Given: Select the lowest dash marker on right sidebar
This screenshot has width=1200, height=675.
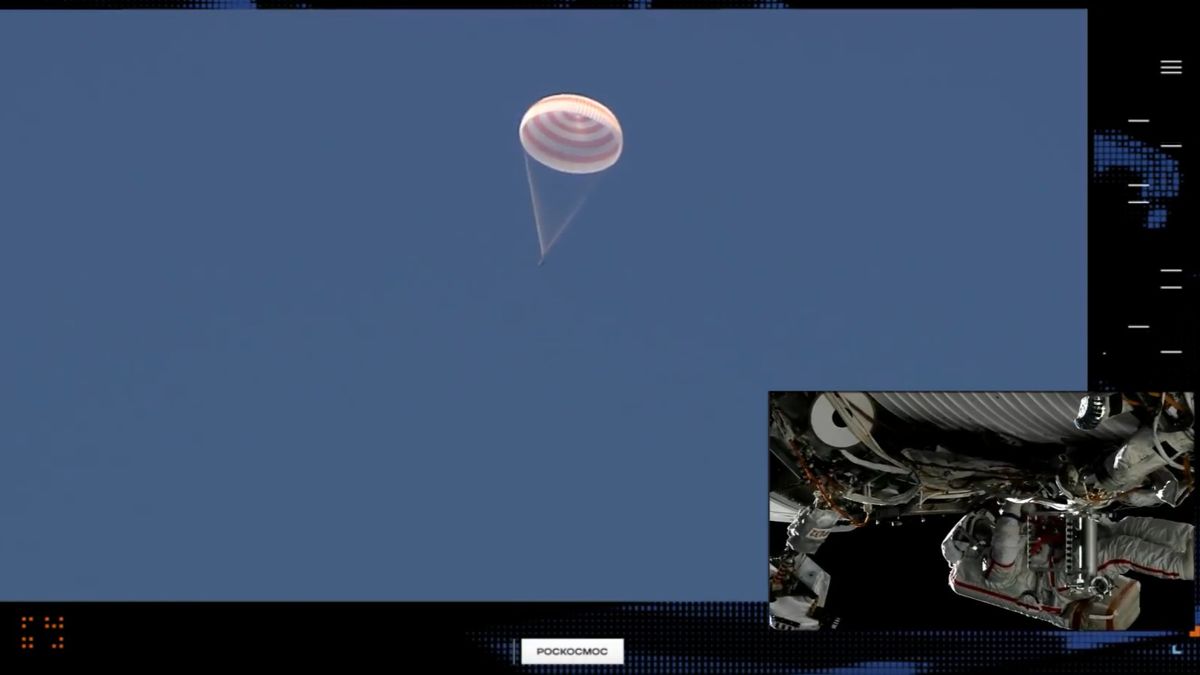Looking at the screenshot, I should (1171, 352).
